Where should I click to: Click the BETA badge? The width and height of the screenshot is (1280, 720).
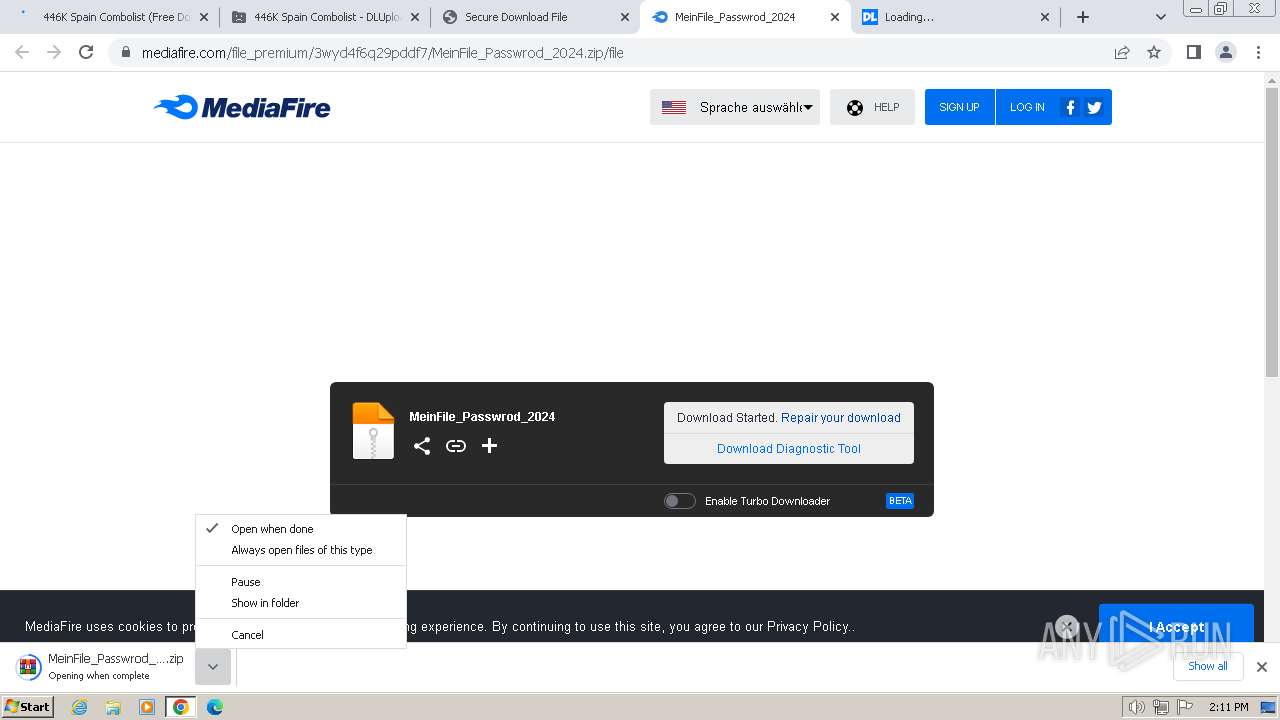click(x=900, y=501)
